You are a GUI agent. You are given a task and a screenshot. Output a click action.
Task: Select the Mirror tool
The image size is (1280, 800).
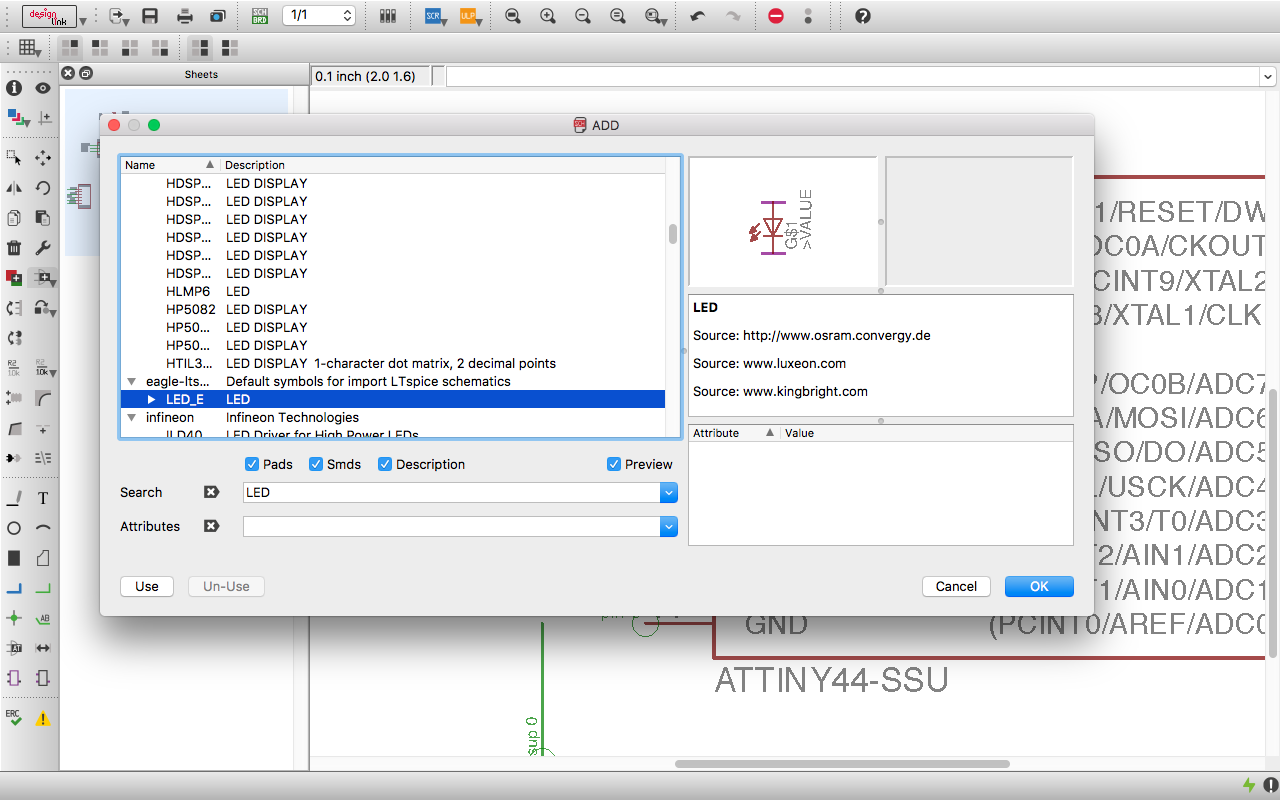point(14,187)
